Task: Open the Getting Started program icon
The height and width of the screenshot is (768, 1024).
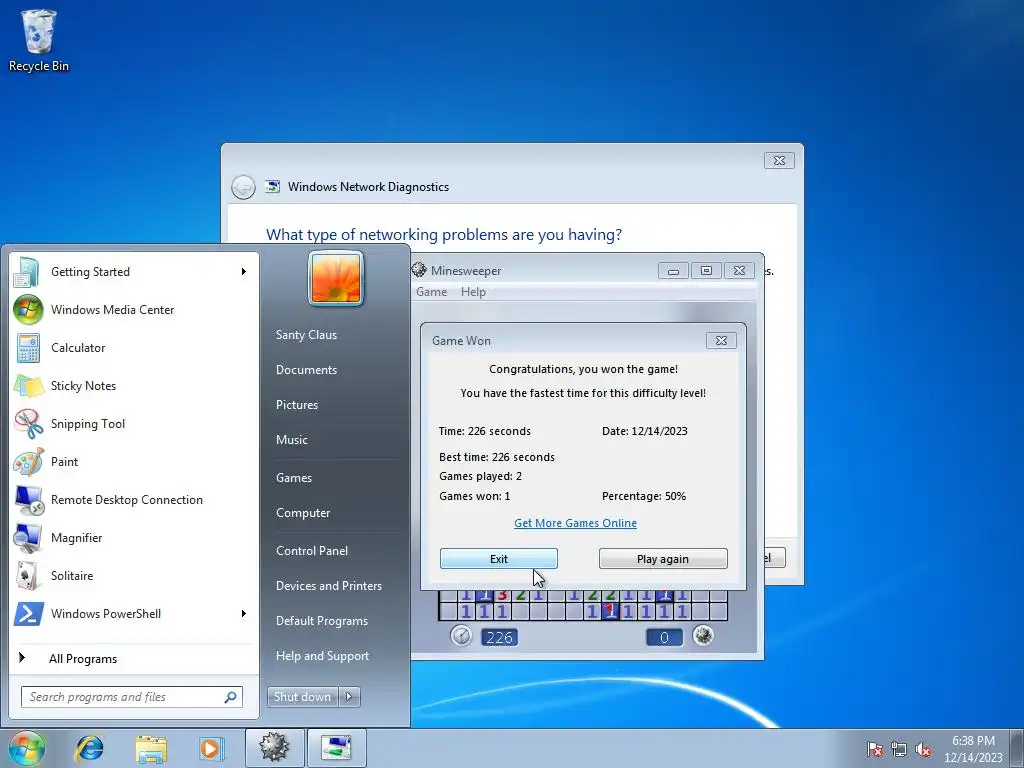Action: click(27, 272)
